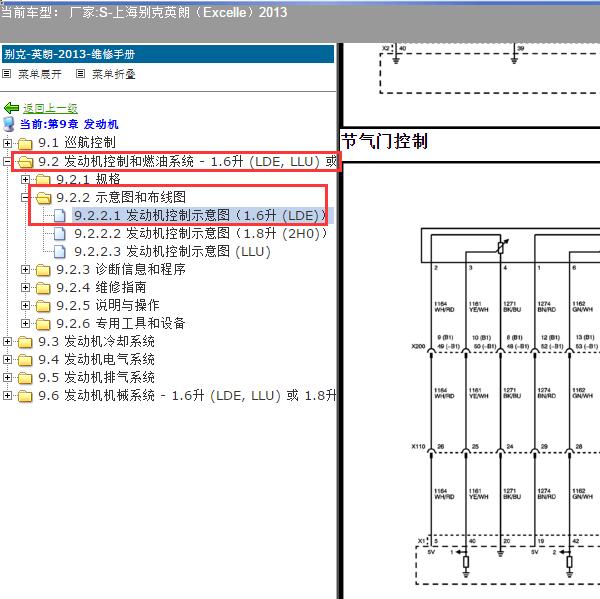Screen dimensions: 600x599
Task: Click folder icon of 9.2.5 说明与操作
Action: [x=43, y=306]
